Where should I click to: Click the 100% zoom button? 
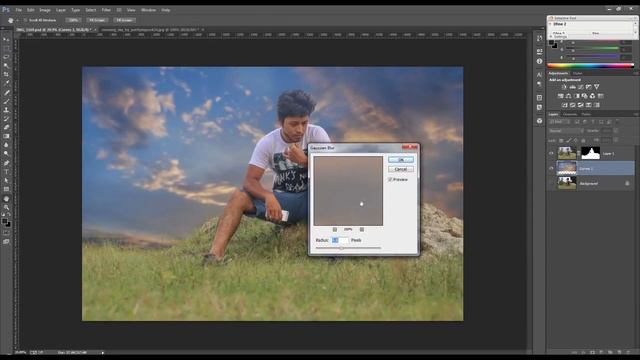pyautogui.click(x=73, y=20)
